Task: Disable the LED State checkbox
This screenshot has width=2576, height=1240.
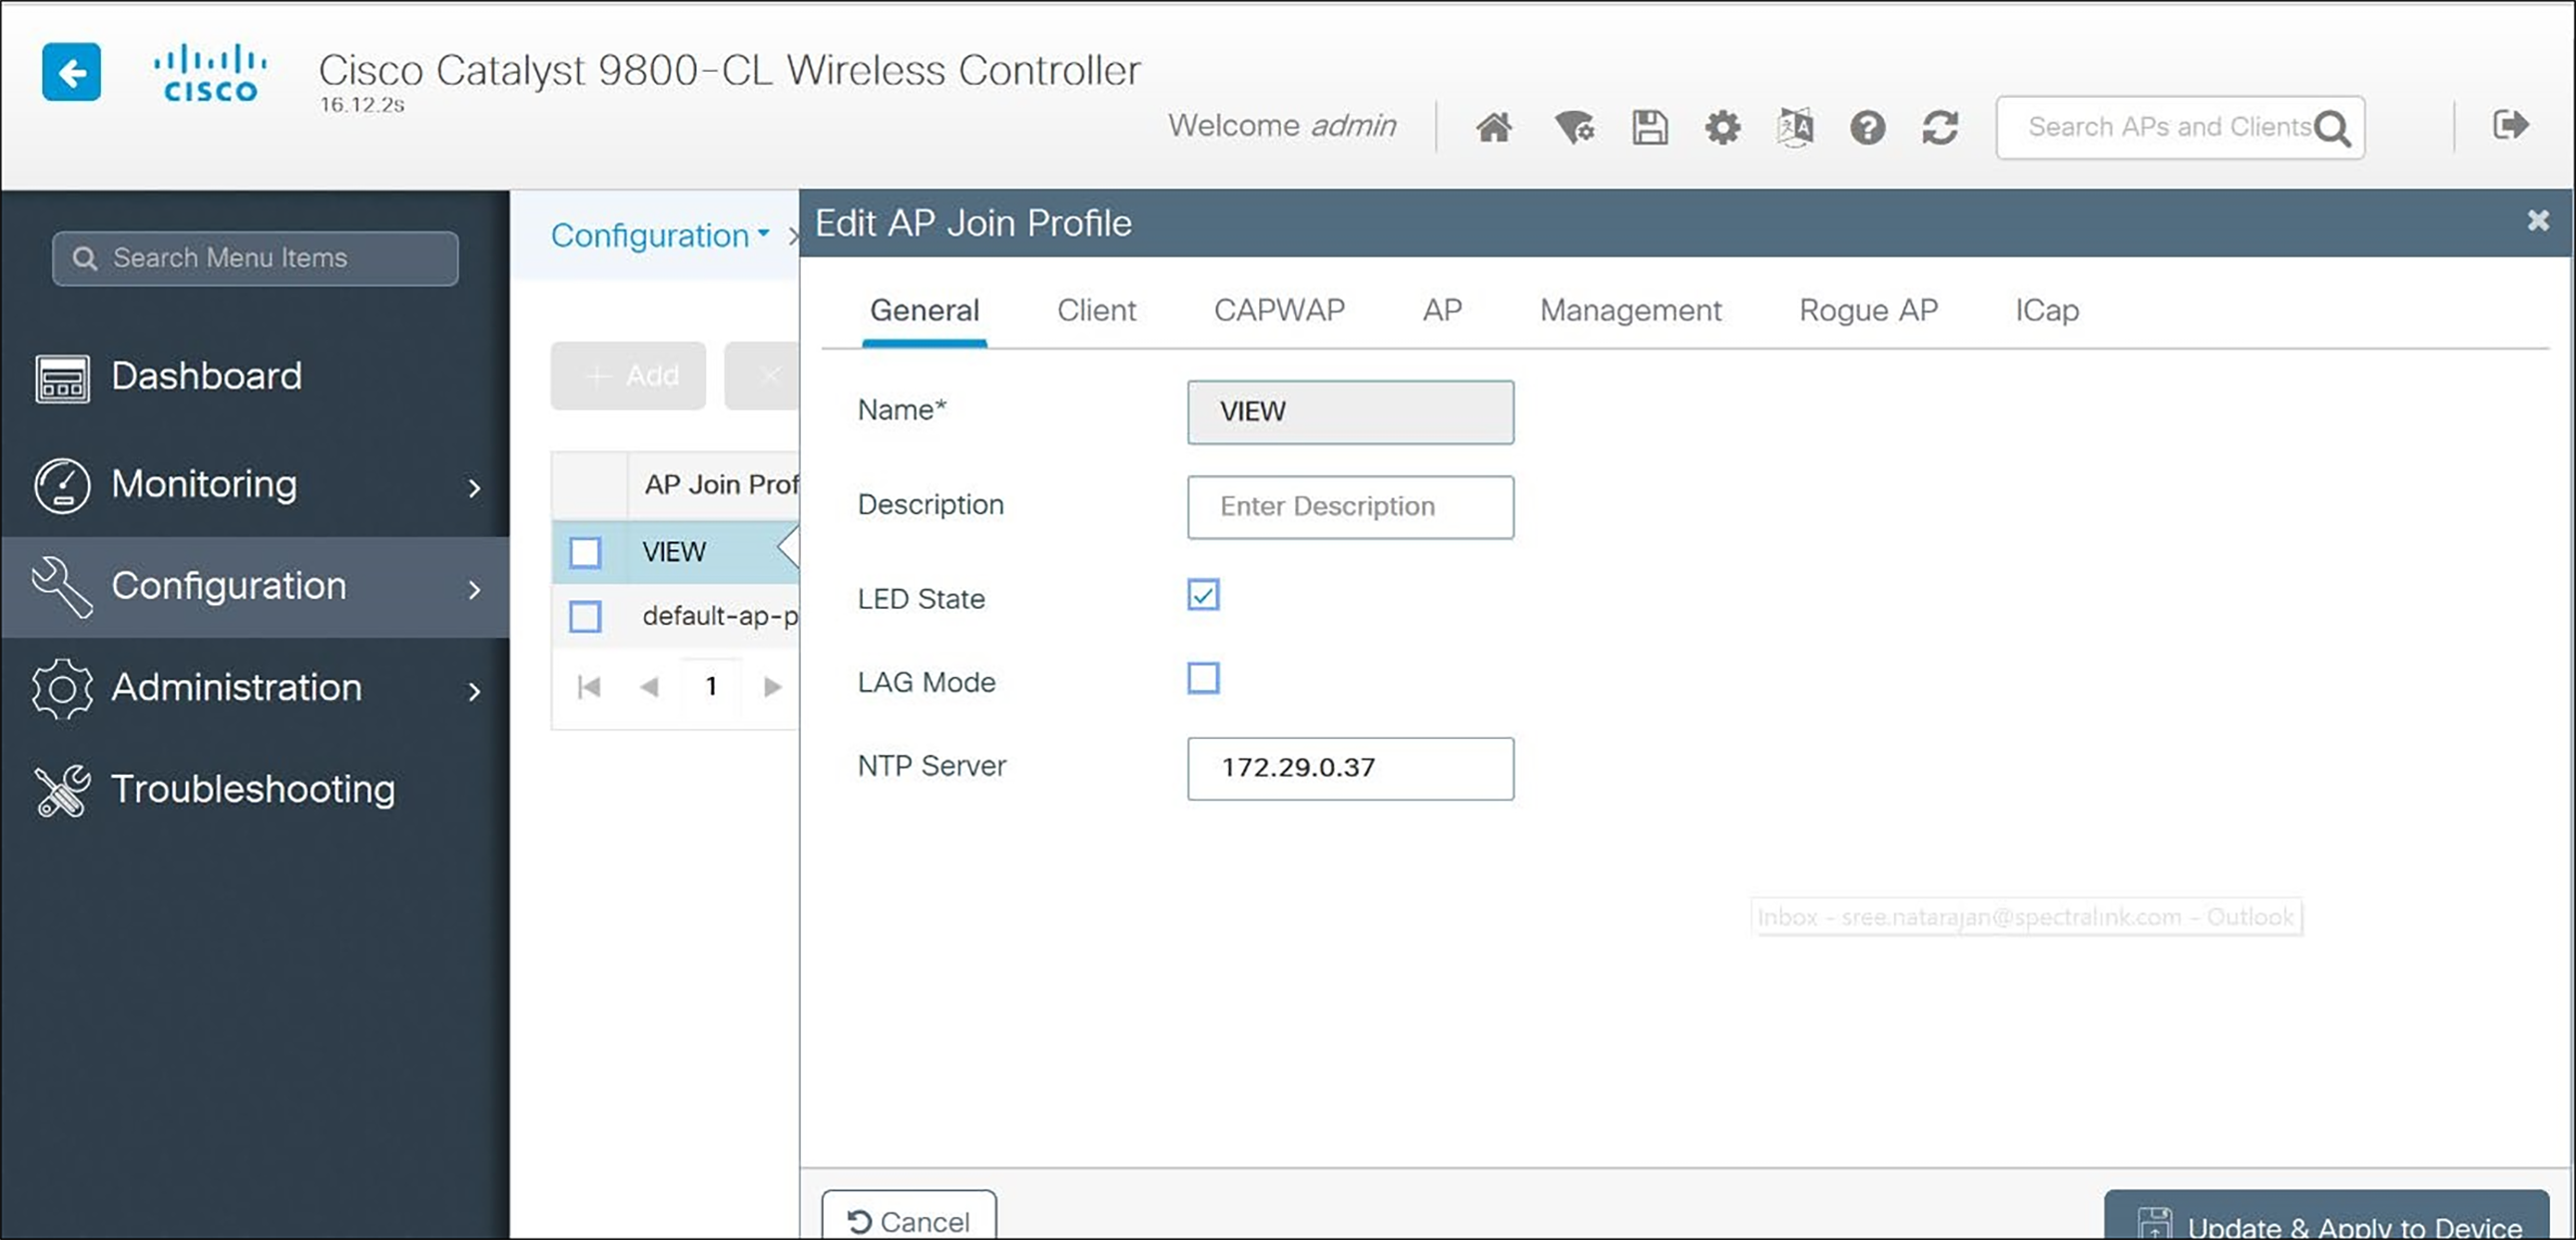Action: [x=1203, y=595]
